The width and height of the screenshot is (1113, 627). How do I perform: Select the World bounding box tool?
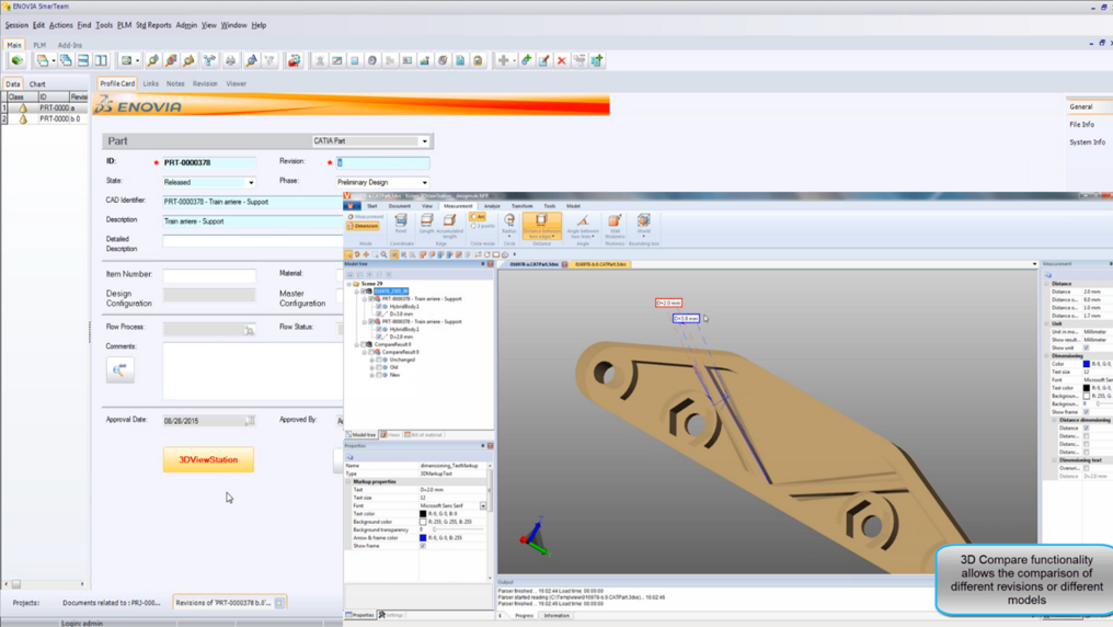(644, 224)
